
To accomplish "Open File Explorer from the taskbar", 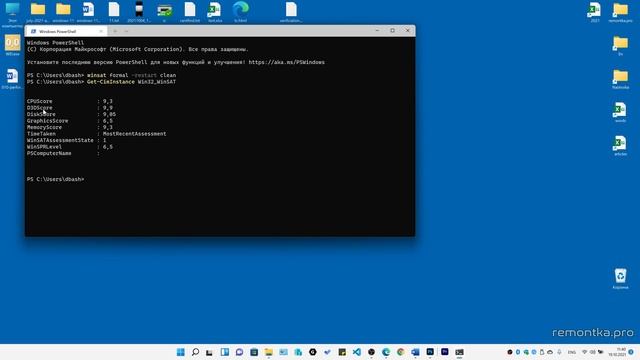I will point(269,352).
